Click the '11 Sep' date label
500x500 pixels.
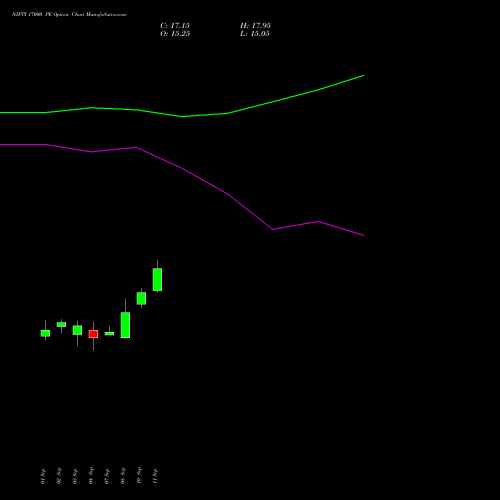(155, 476)
